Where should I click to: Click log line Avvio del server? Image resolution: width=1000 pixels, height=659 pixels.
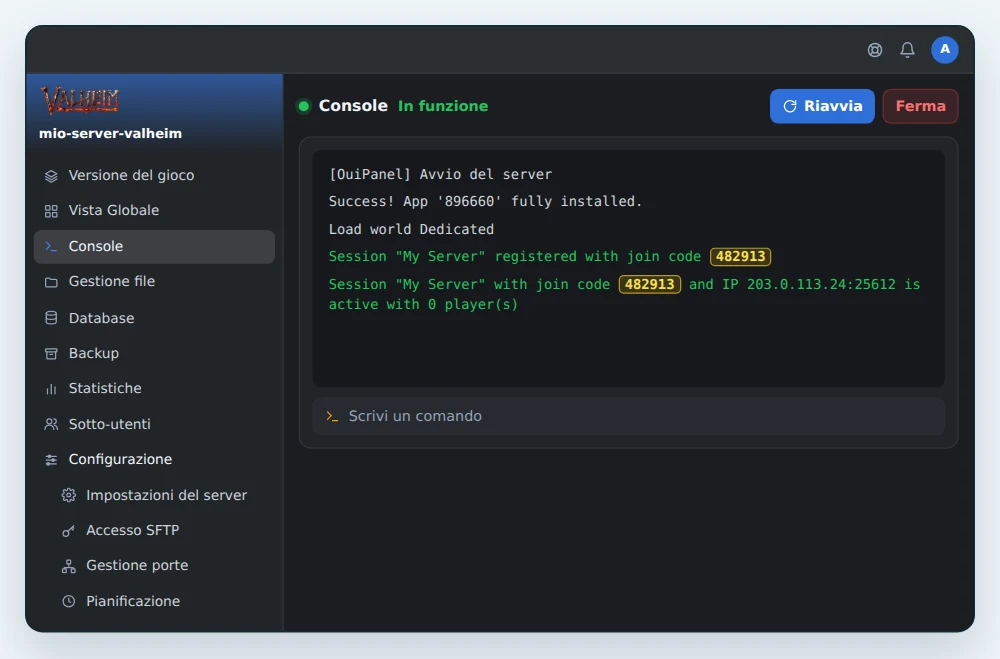click(440, 174)
